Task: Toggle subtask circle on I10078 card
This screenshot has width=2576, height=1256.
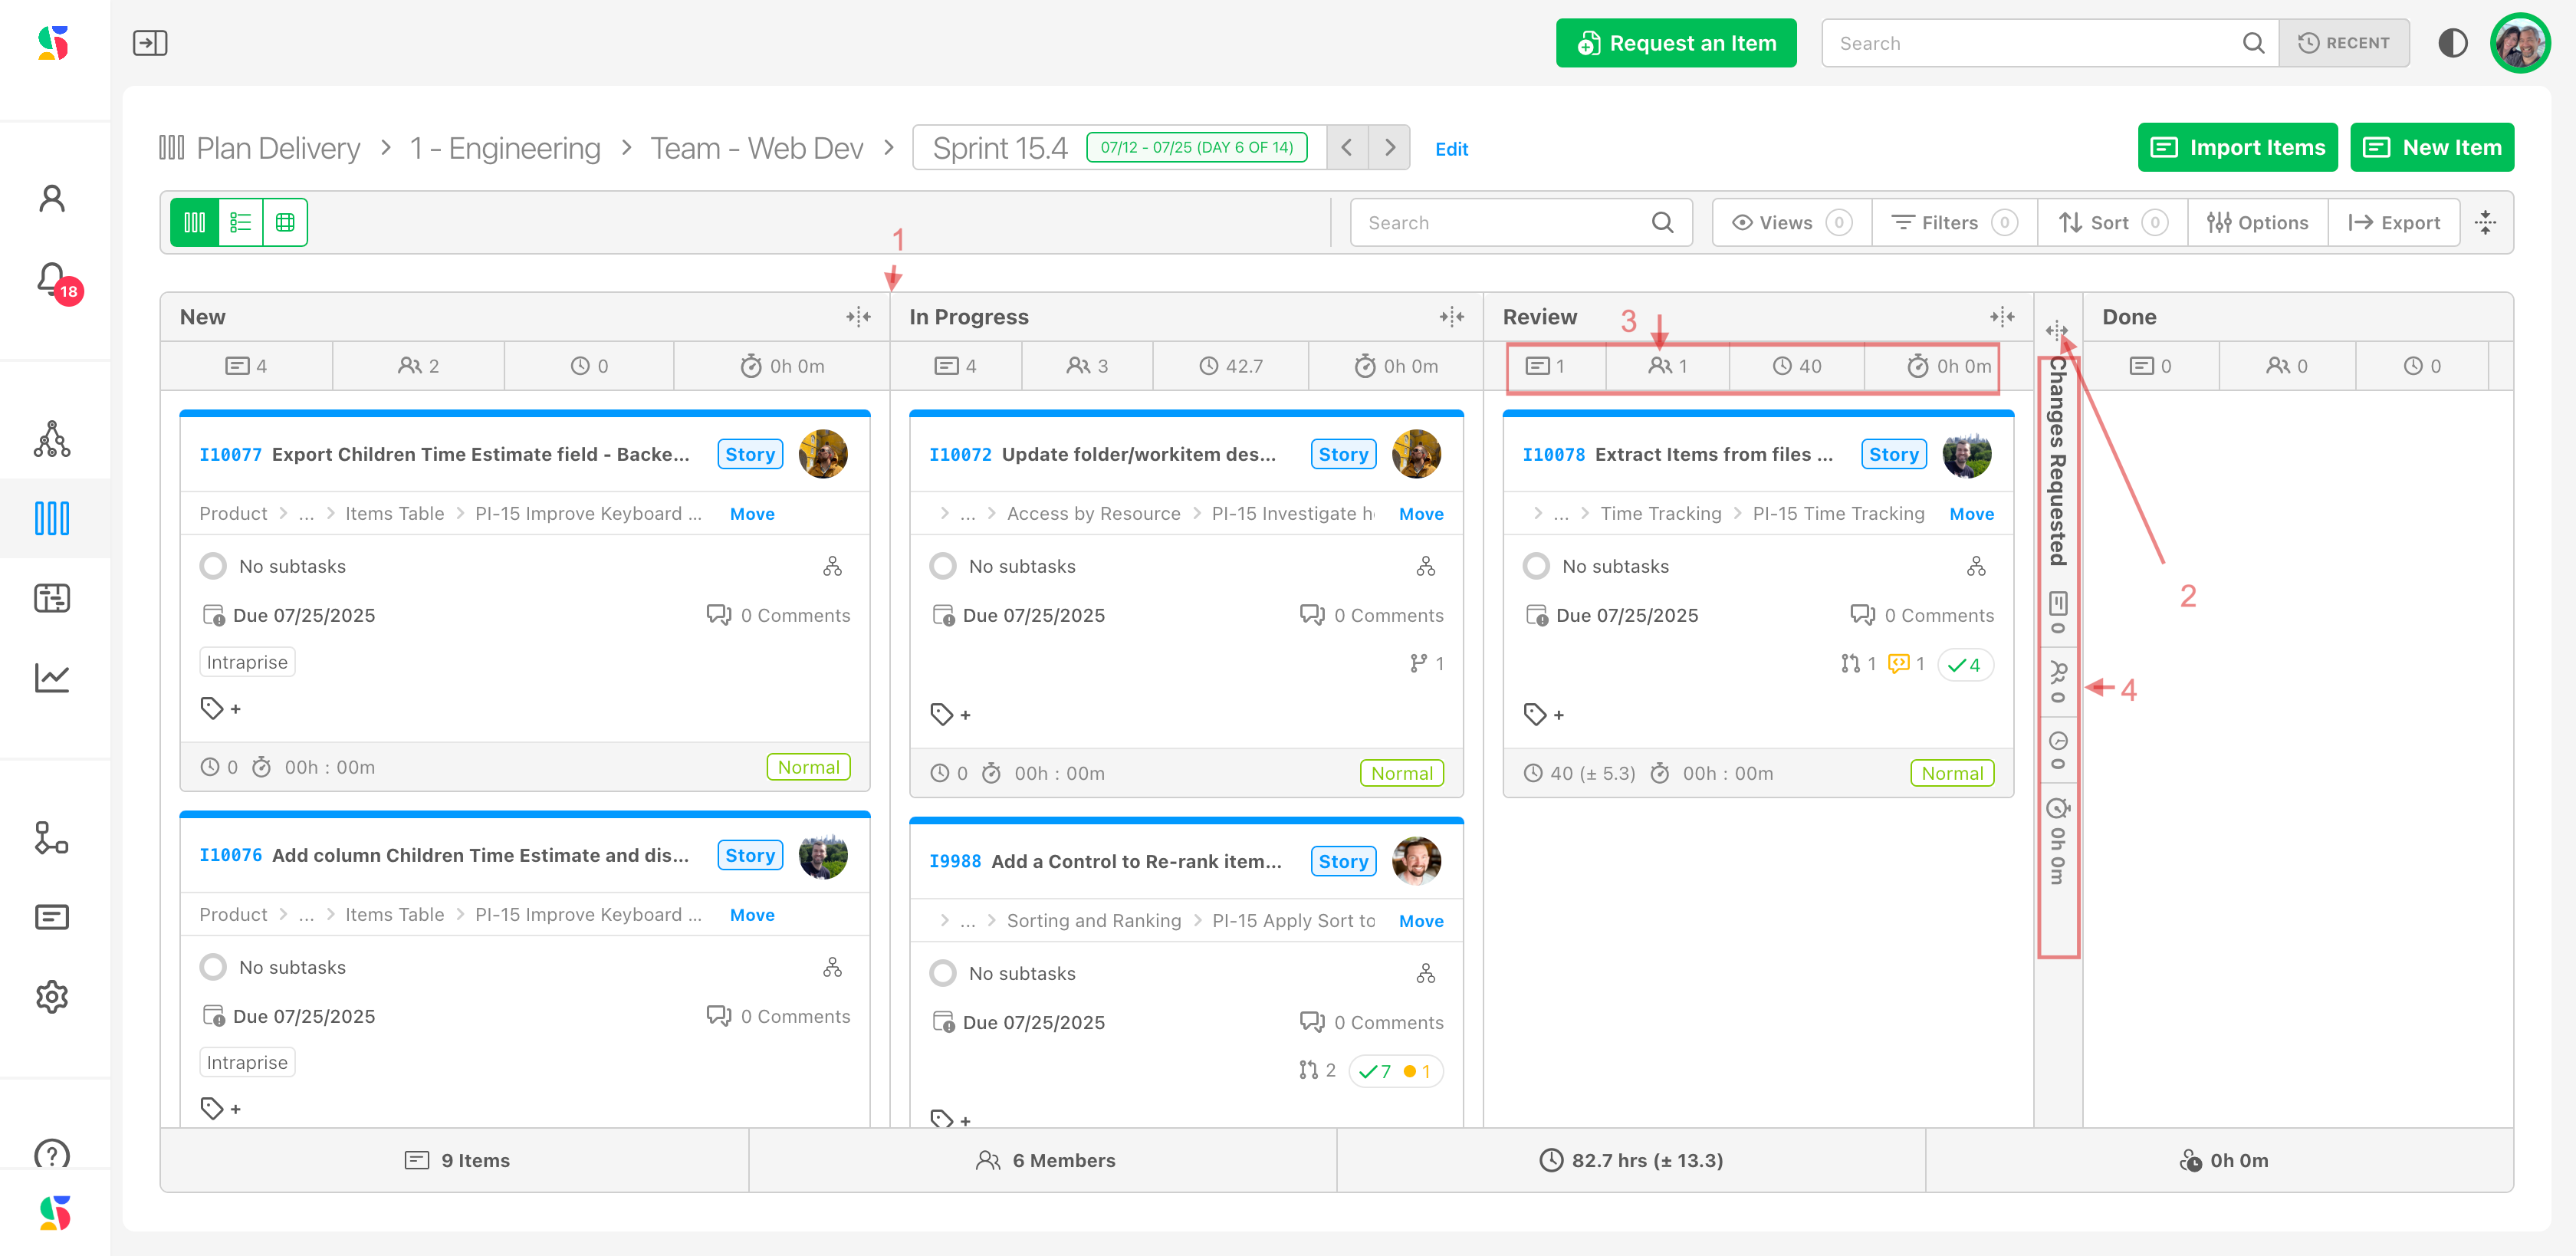Action: click(1536, 566)
